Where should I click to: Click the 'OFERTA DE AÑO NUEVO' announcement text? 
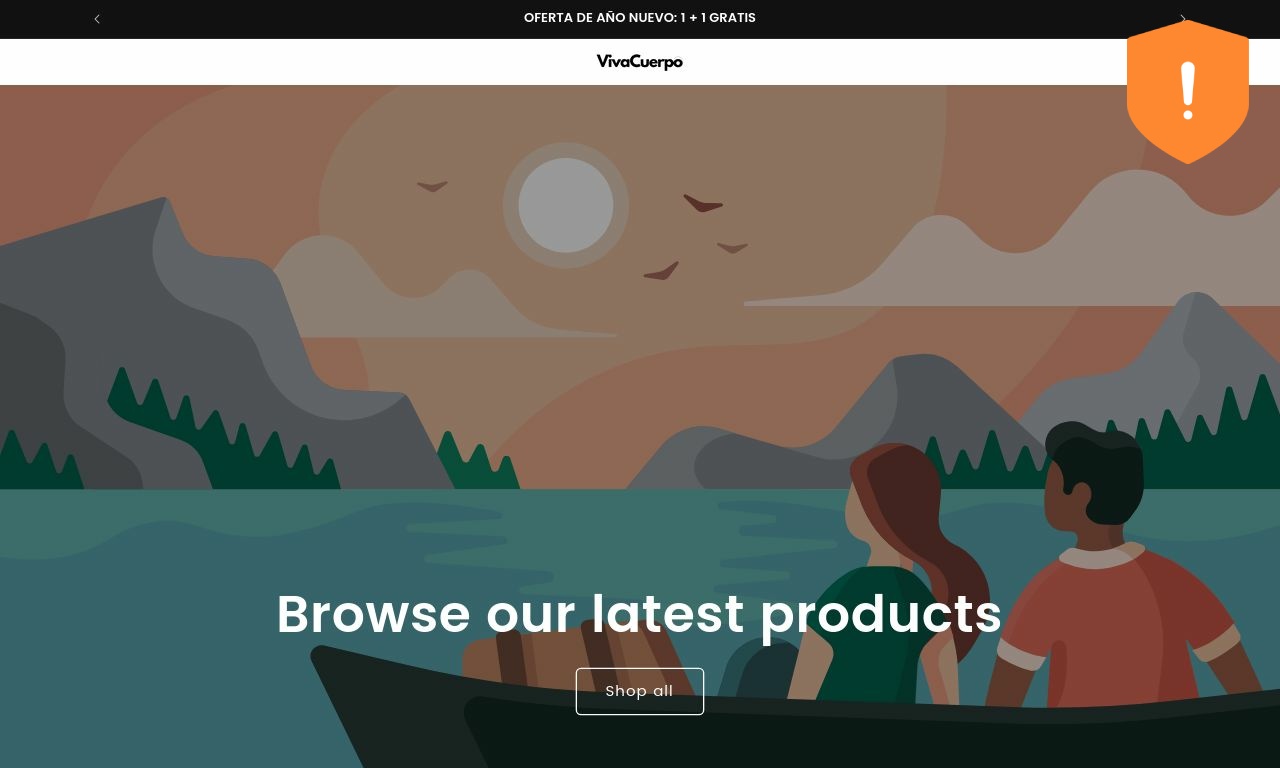pos(640,18)
